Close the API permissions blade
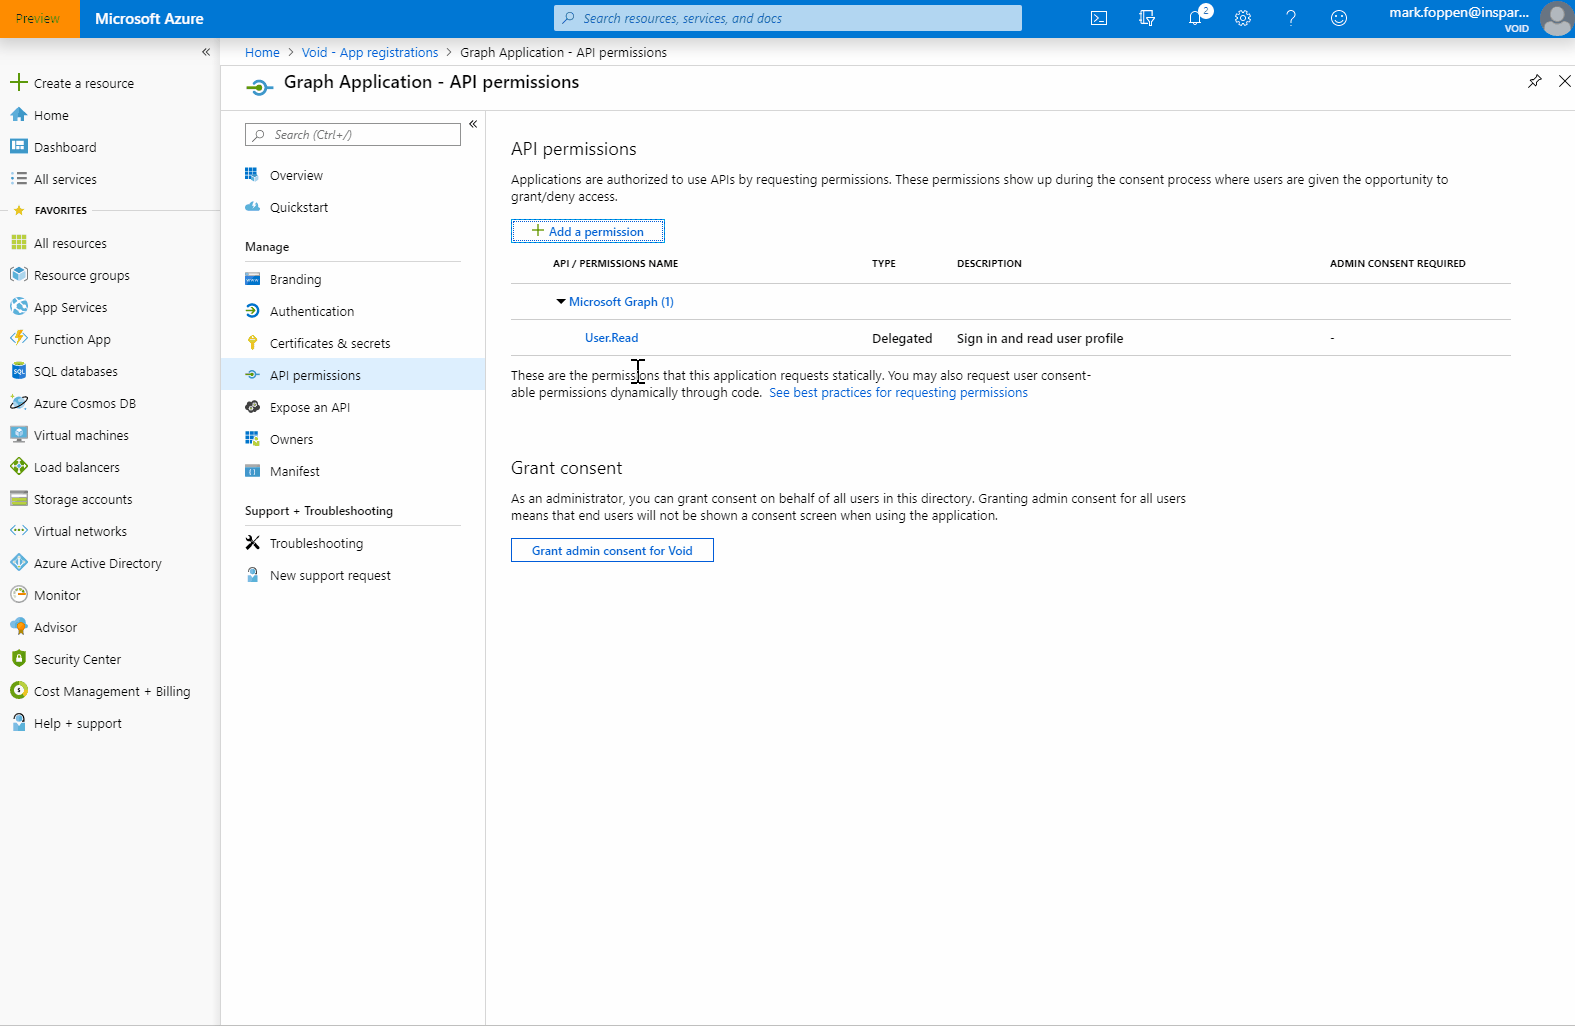Viewport: 1575px width, 1026px height. pyautogui.click(x=1565, y=81)
